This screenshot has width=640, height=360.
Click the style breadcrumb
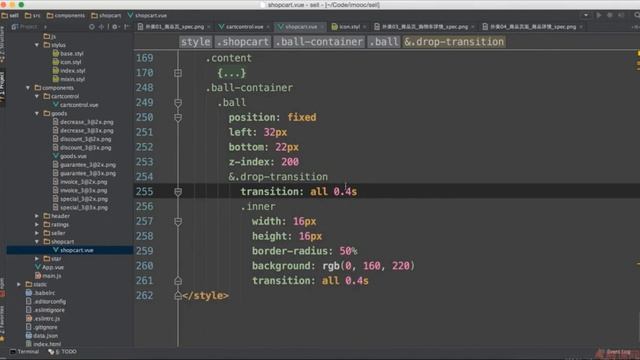tap(196, 42)
